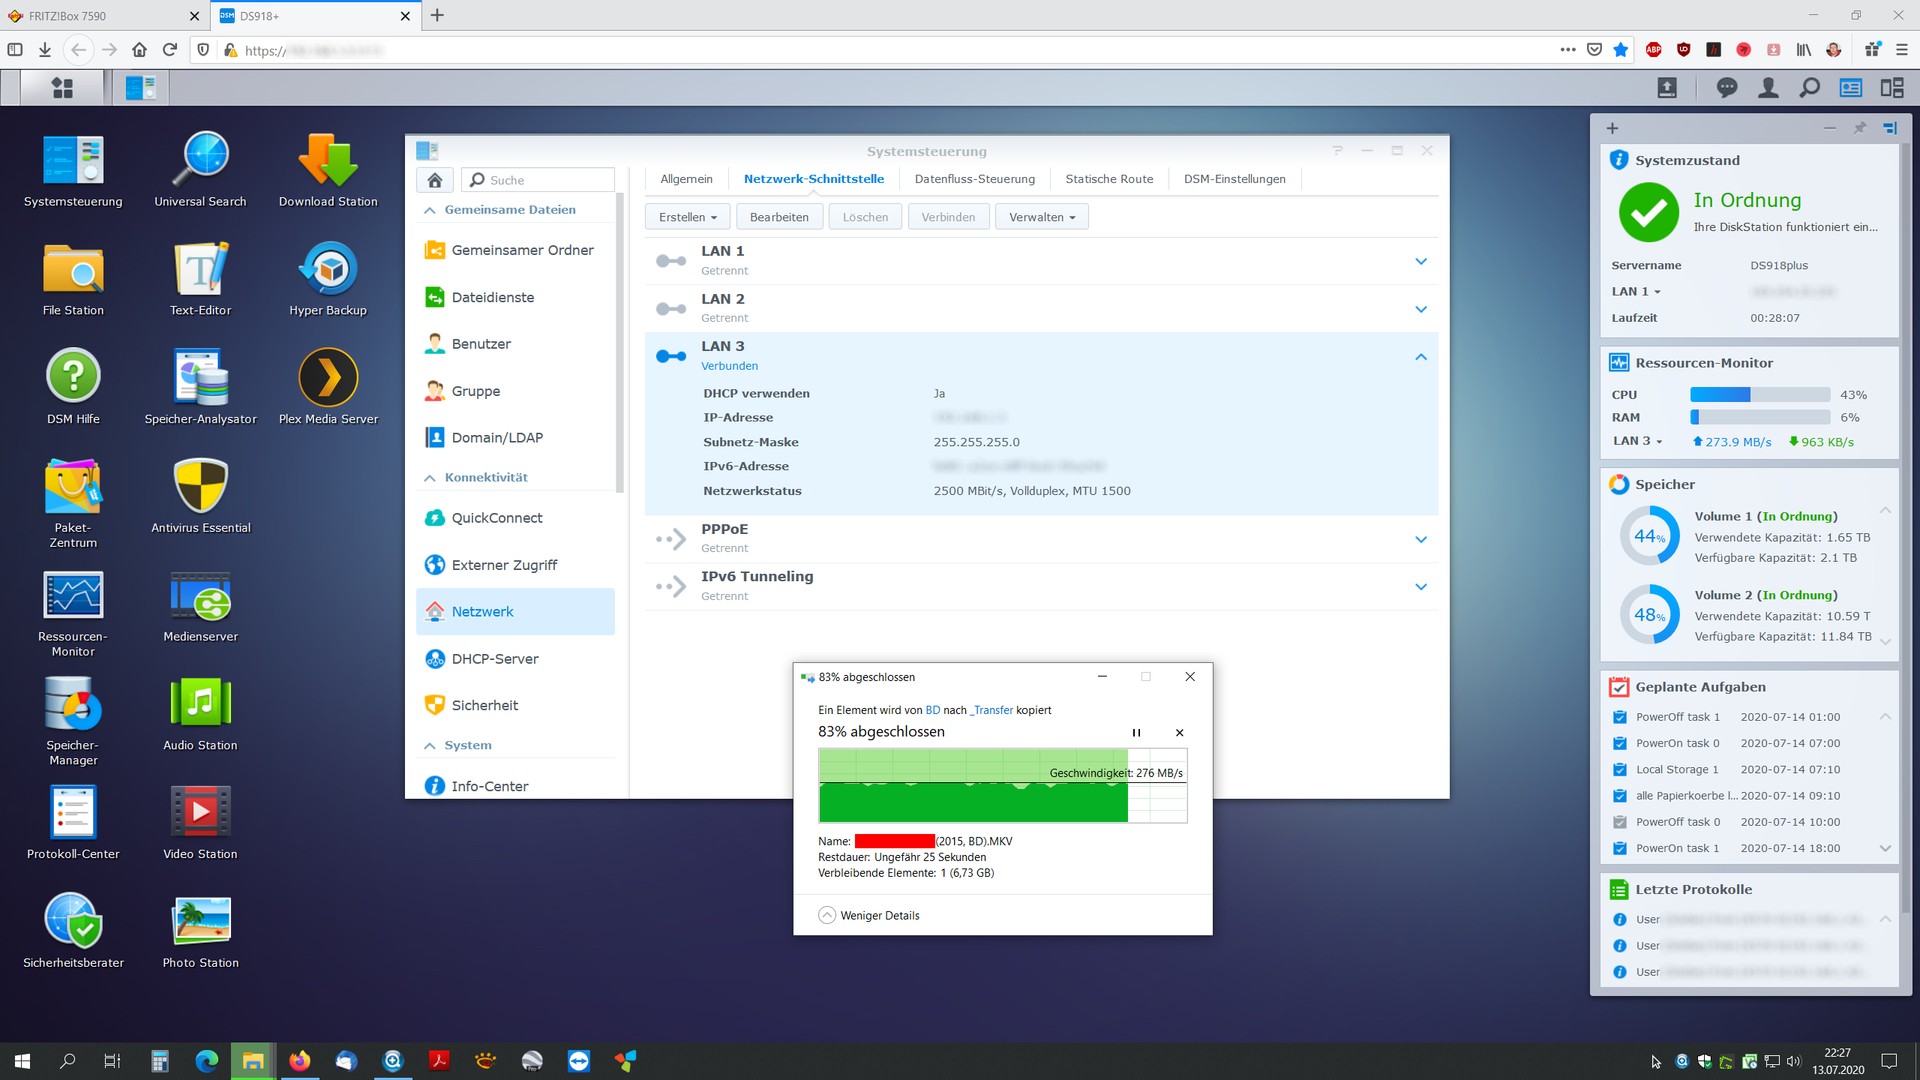Image resolution: width=1920 pixels, height=1080 pixels.
Task: Open the DSM main menu grid icon
Action: point(62,88)
